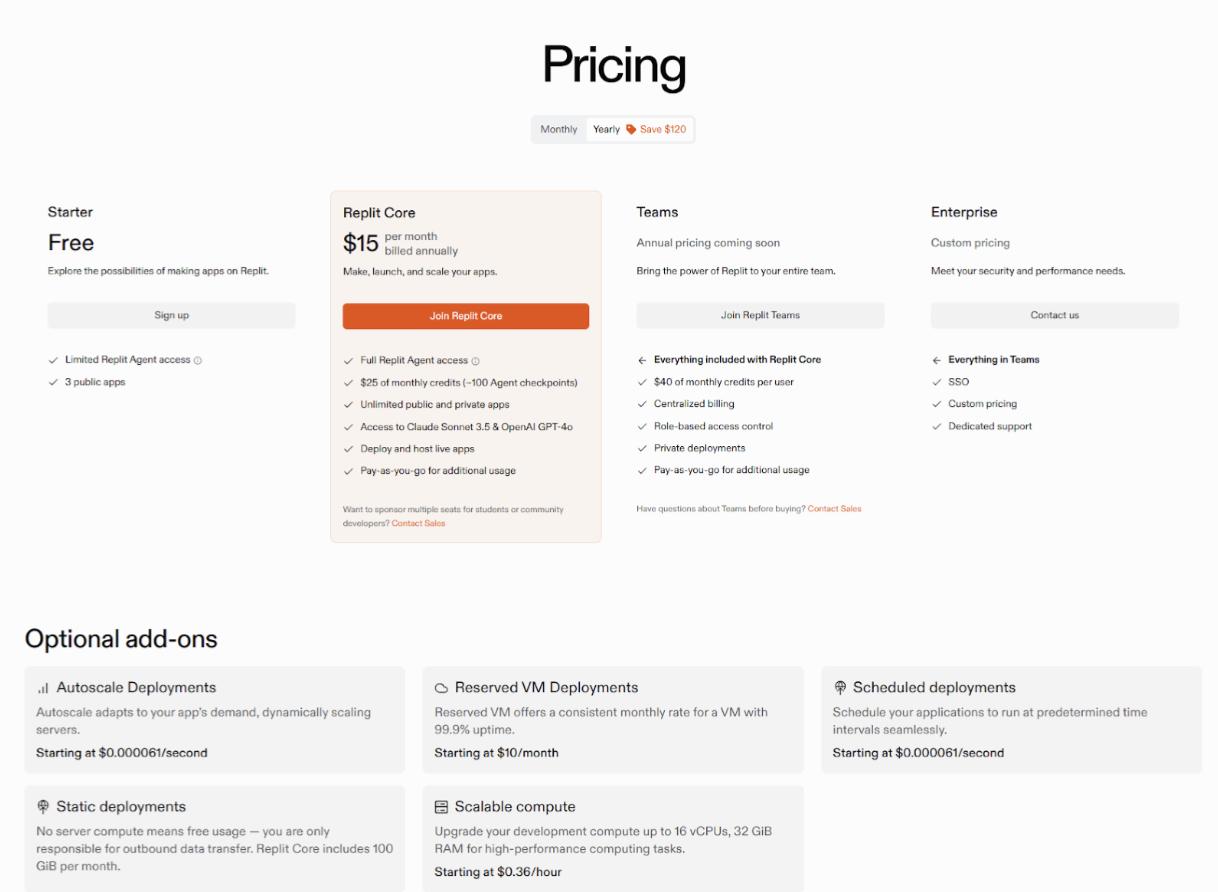Click the Join Replit Teams button
Viewport: 1218px width, 892px height.
(x=760, y=315)
